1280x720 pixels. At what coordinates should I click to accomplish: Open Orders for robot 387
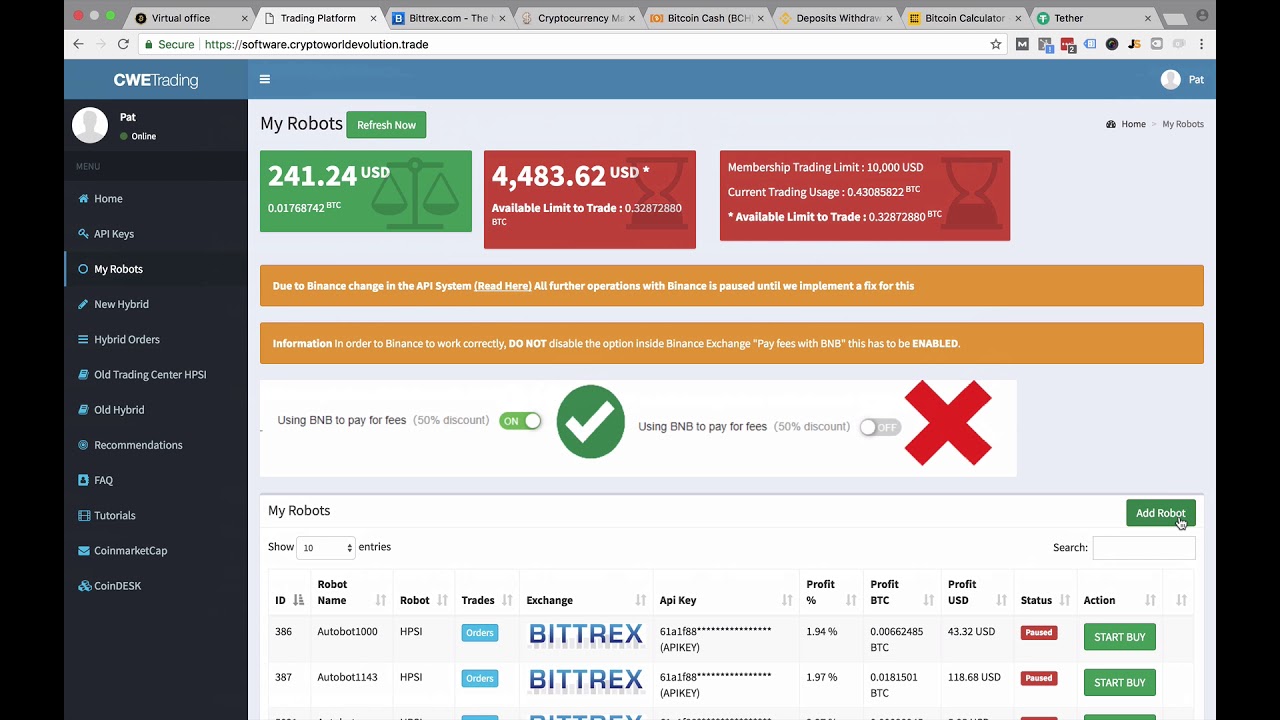click(480, 678)
